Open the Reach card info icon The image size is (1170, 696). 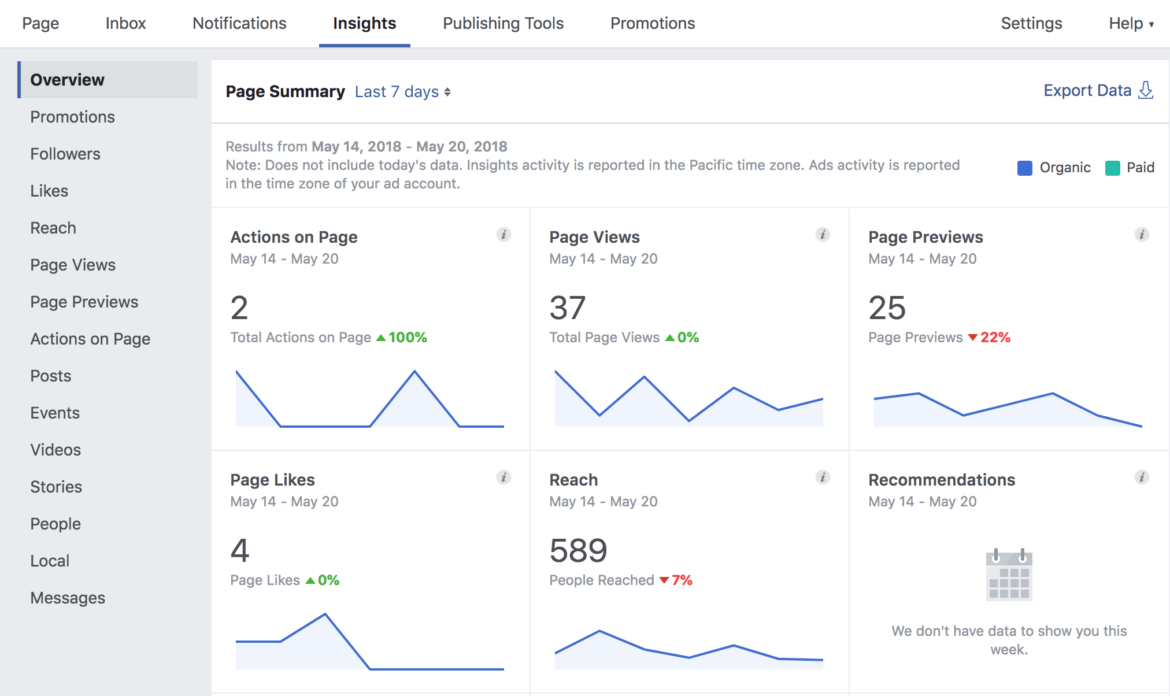click(x=822, y=477)
